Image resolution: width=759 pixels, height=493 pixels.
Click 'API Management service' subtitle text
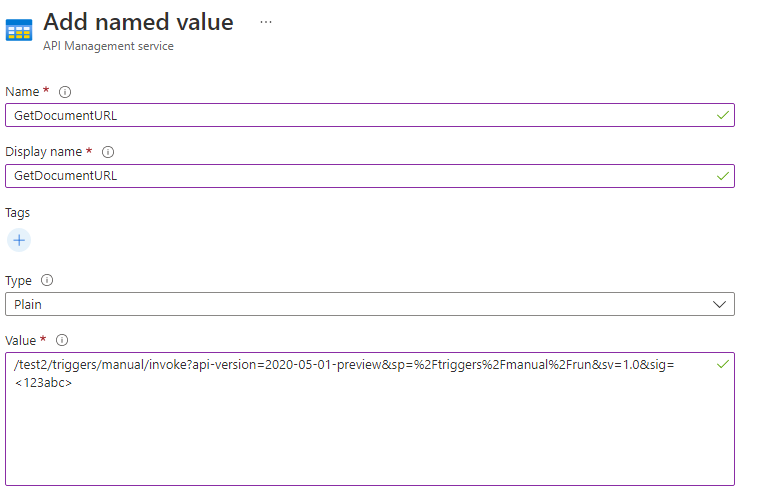point(108,46)
